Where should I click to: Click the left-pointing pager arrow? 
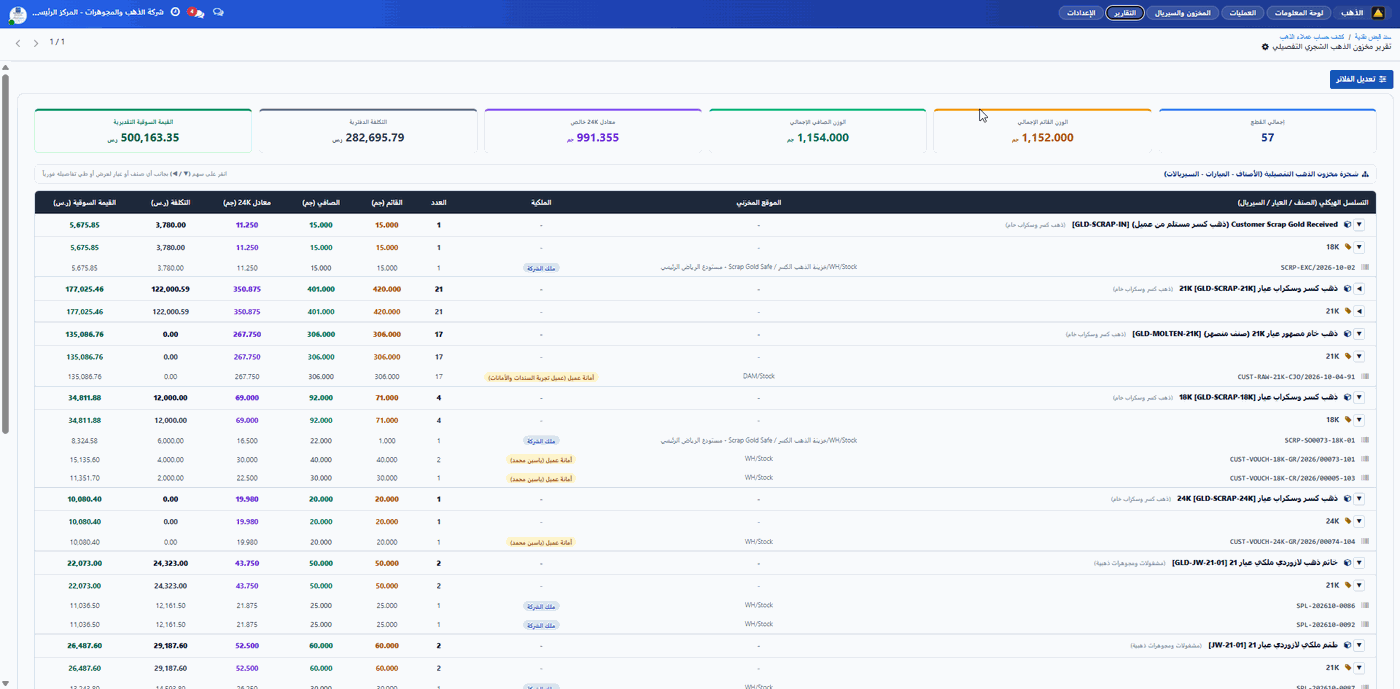pyautogui.click(x=18, y=43)
